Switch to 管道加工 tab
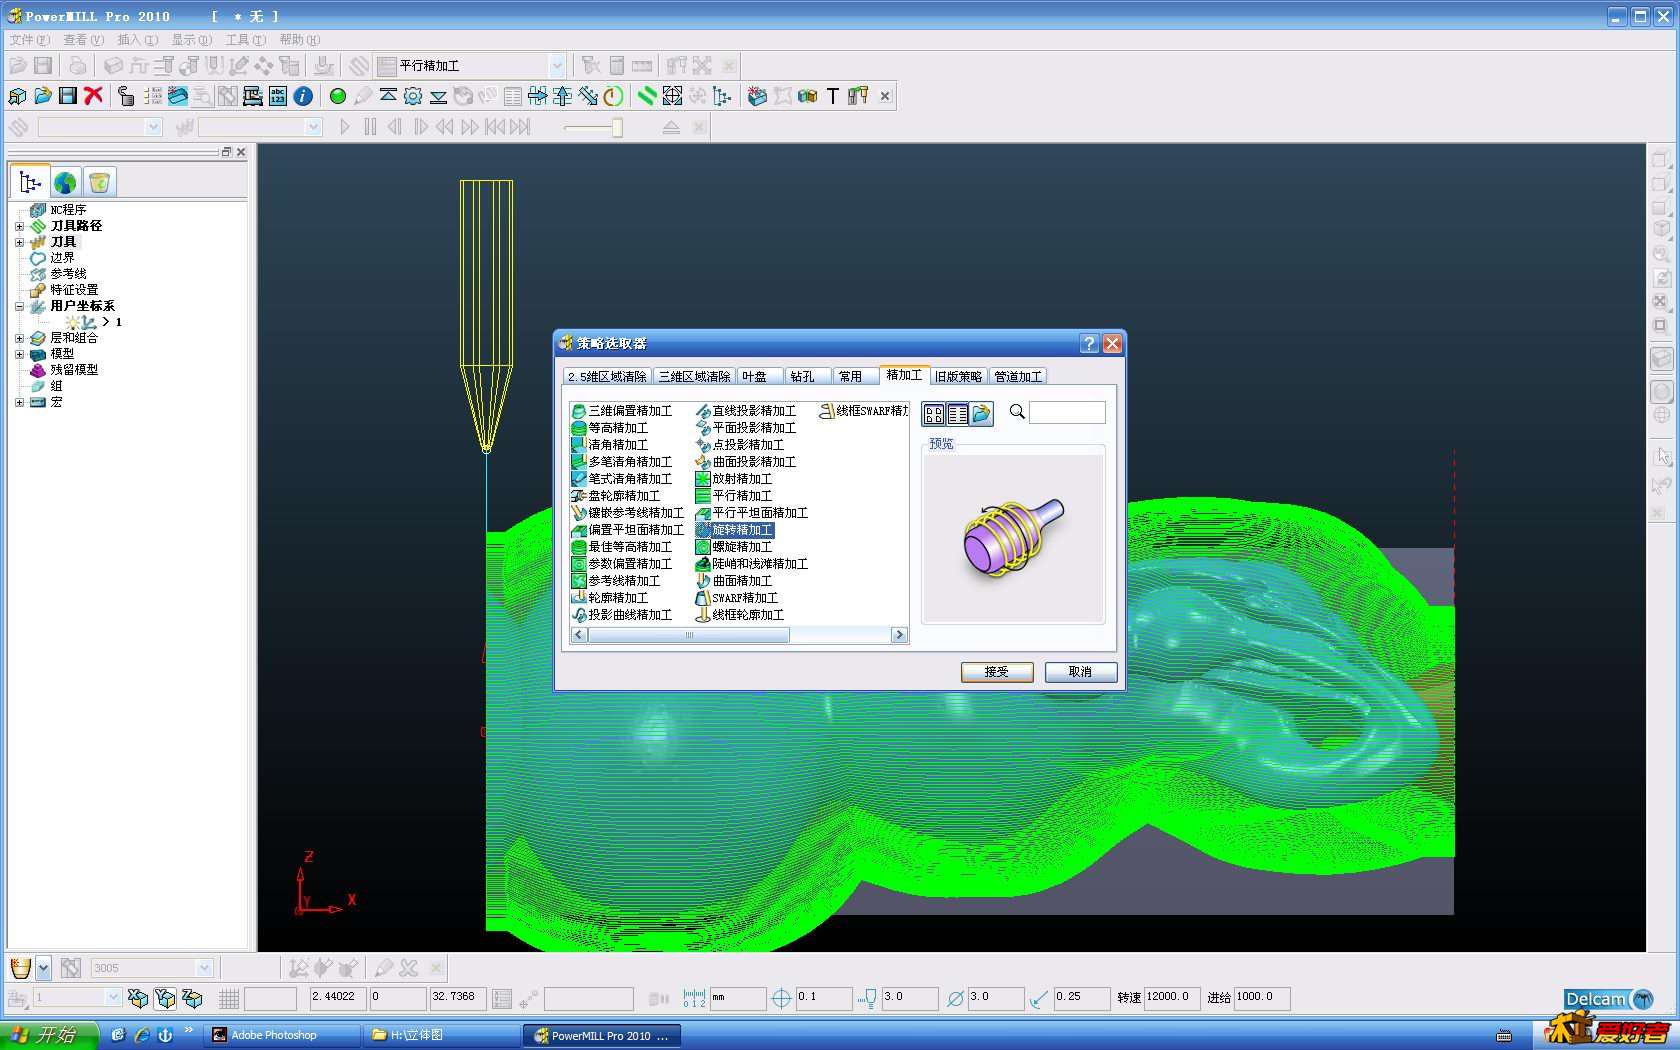 tap(1018, 377)
